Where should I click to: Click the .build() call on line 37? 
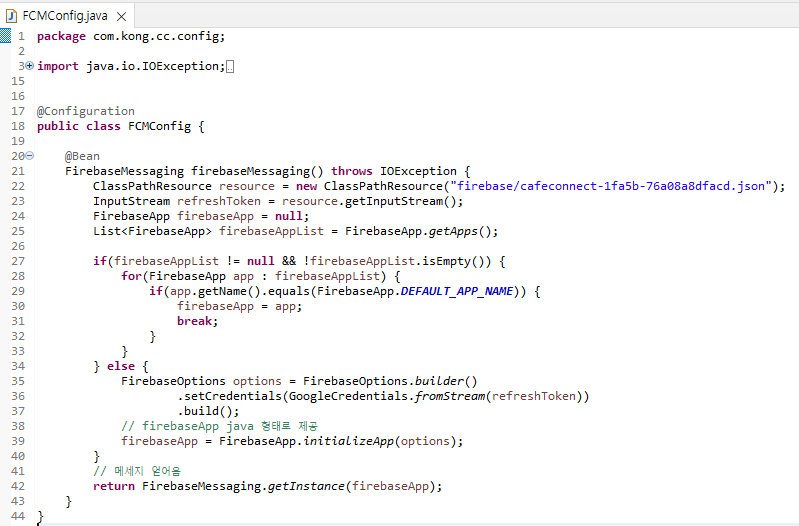(208, 411)
